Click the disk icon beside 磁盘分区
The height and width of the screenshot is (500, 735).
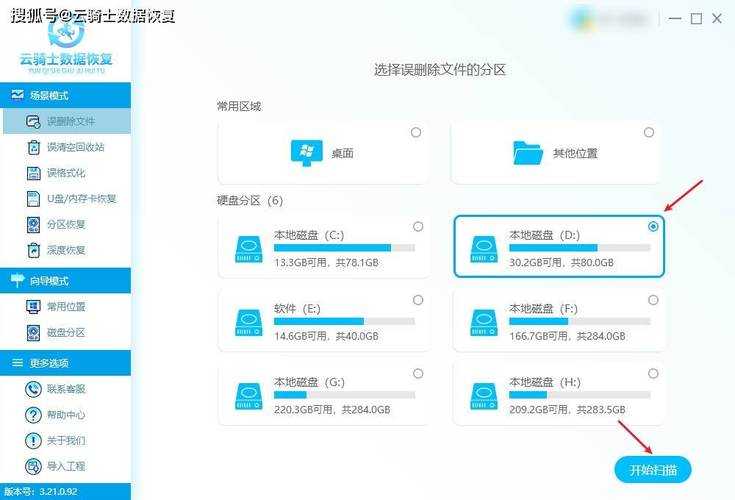[x=33, y=333]
